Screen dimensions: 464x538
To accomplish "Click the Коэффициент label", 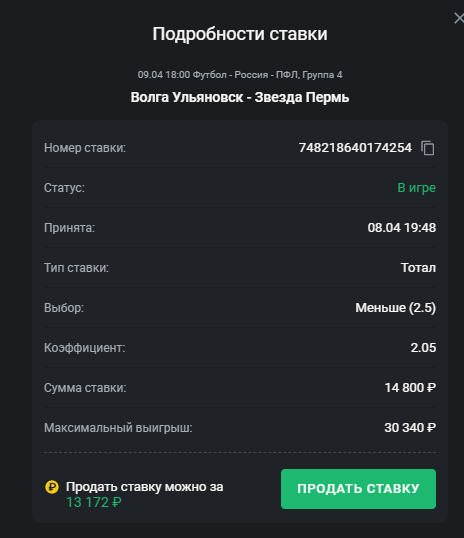I will click(x=84, y=348).
